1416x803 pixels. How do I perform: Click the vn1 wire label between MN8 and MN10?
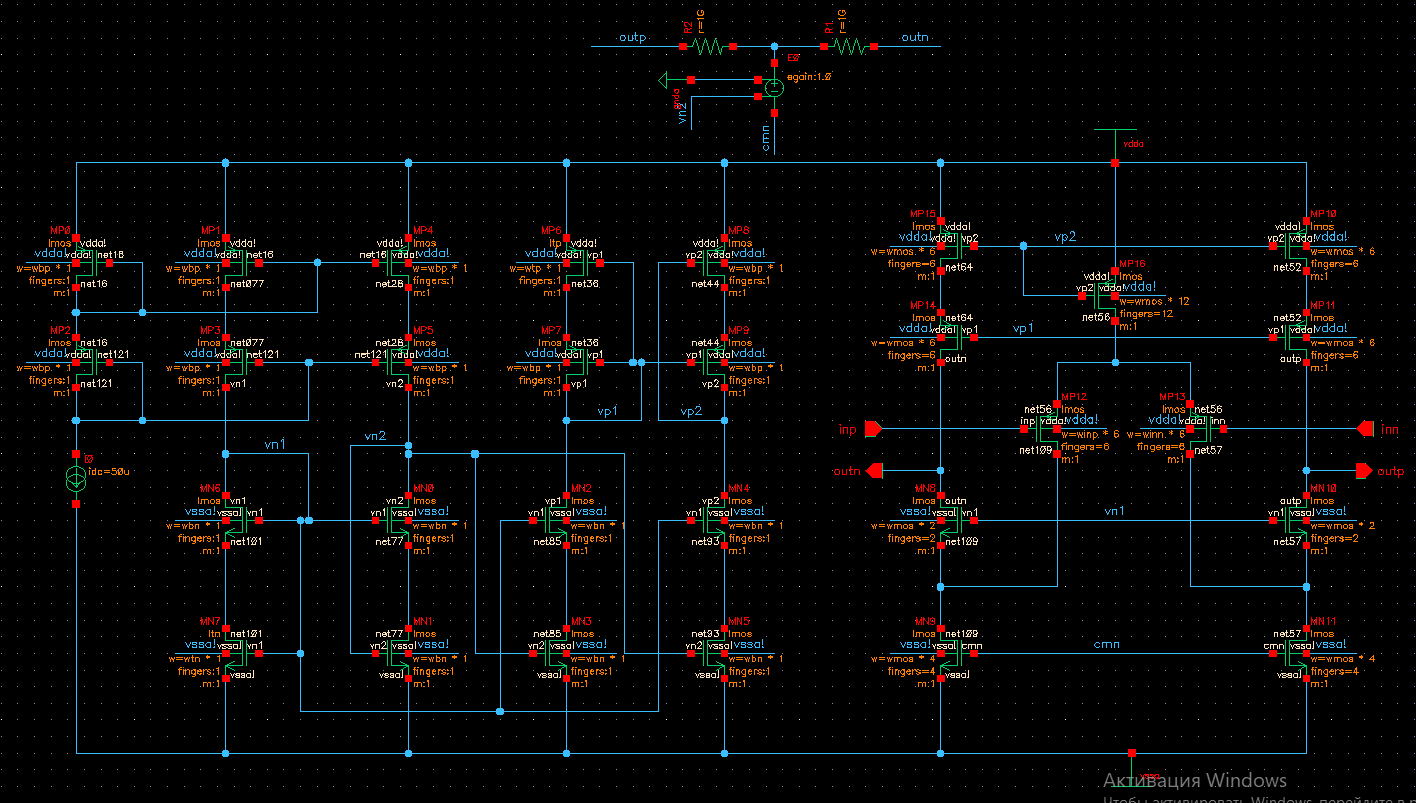coord(1115,510)
